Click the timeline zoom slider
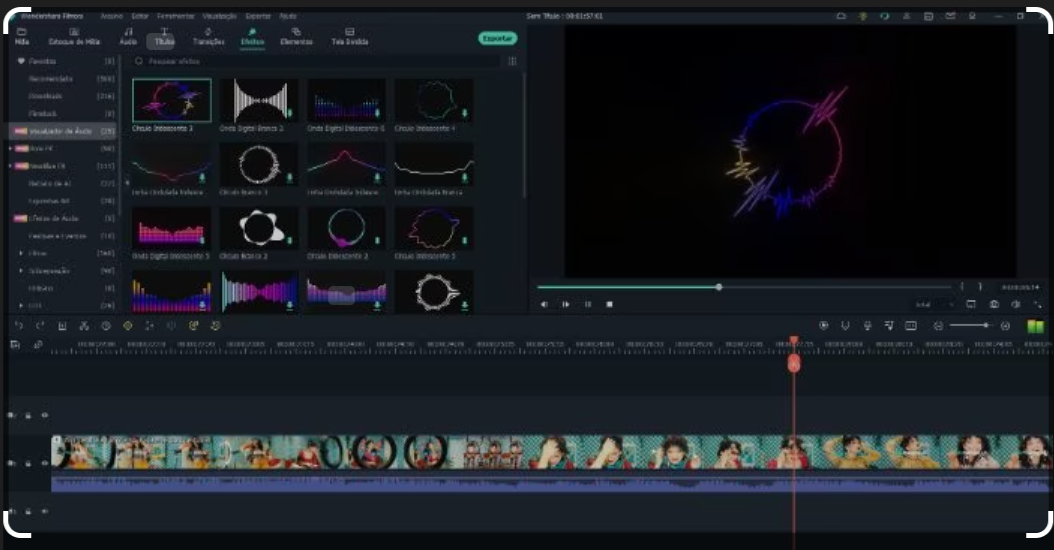 pyautogui.click(x=969, y=326)
